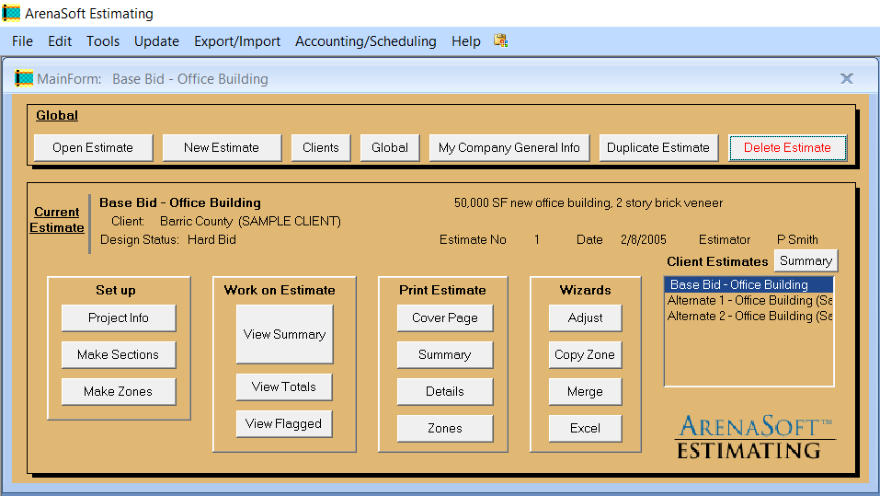Open the File menu
Viewport: 880px width, 496px height.
22,42
